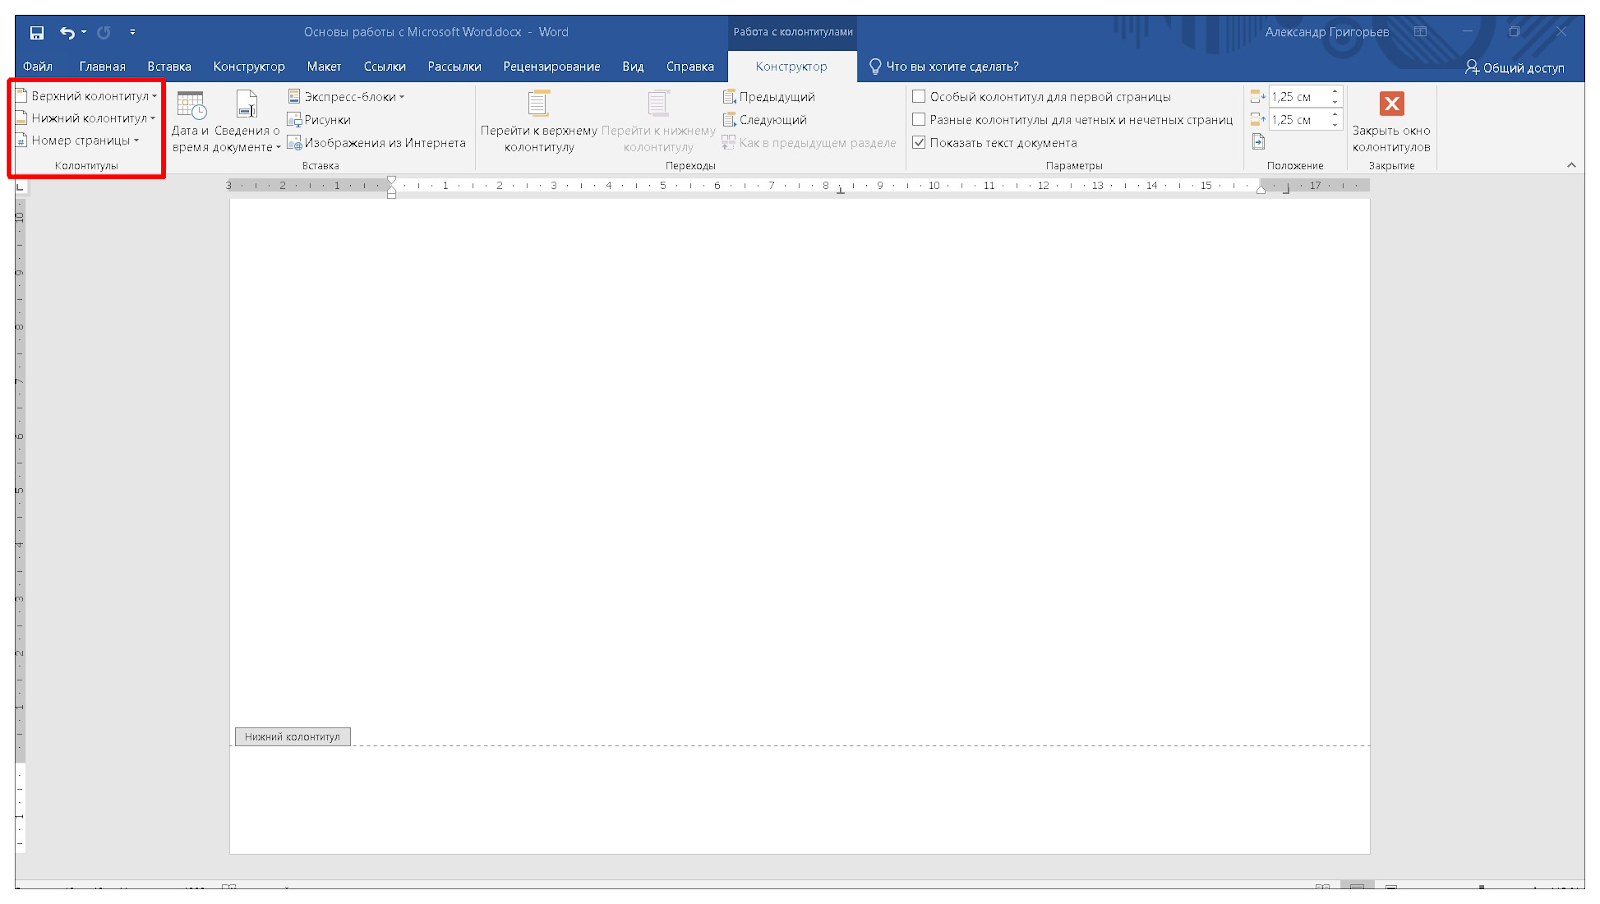This screenshot has height=904, width=1600.
Task: Open Document Info (Сведения о документе)
Action: 247,121
